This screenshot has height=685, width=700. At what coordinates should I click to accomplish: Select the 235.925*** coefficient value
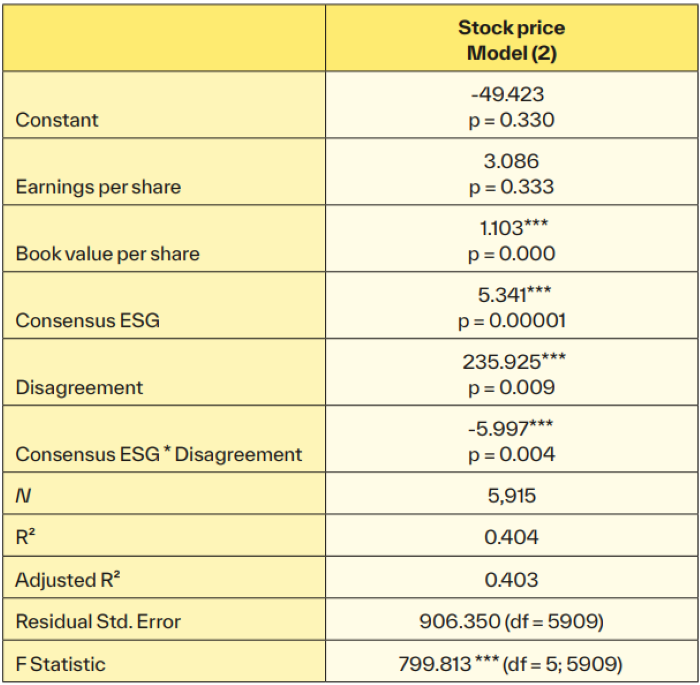coord(514,362)
